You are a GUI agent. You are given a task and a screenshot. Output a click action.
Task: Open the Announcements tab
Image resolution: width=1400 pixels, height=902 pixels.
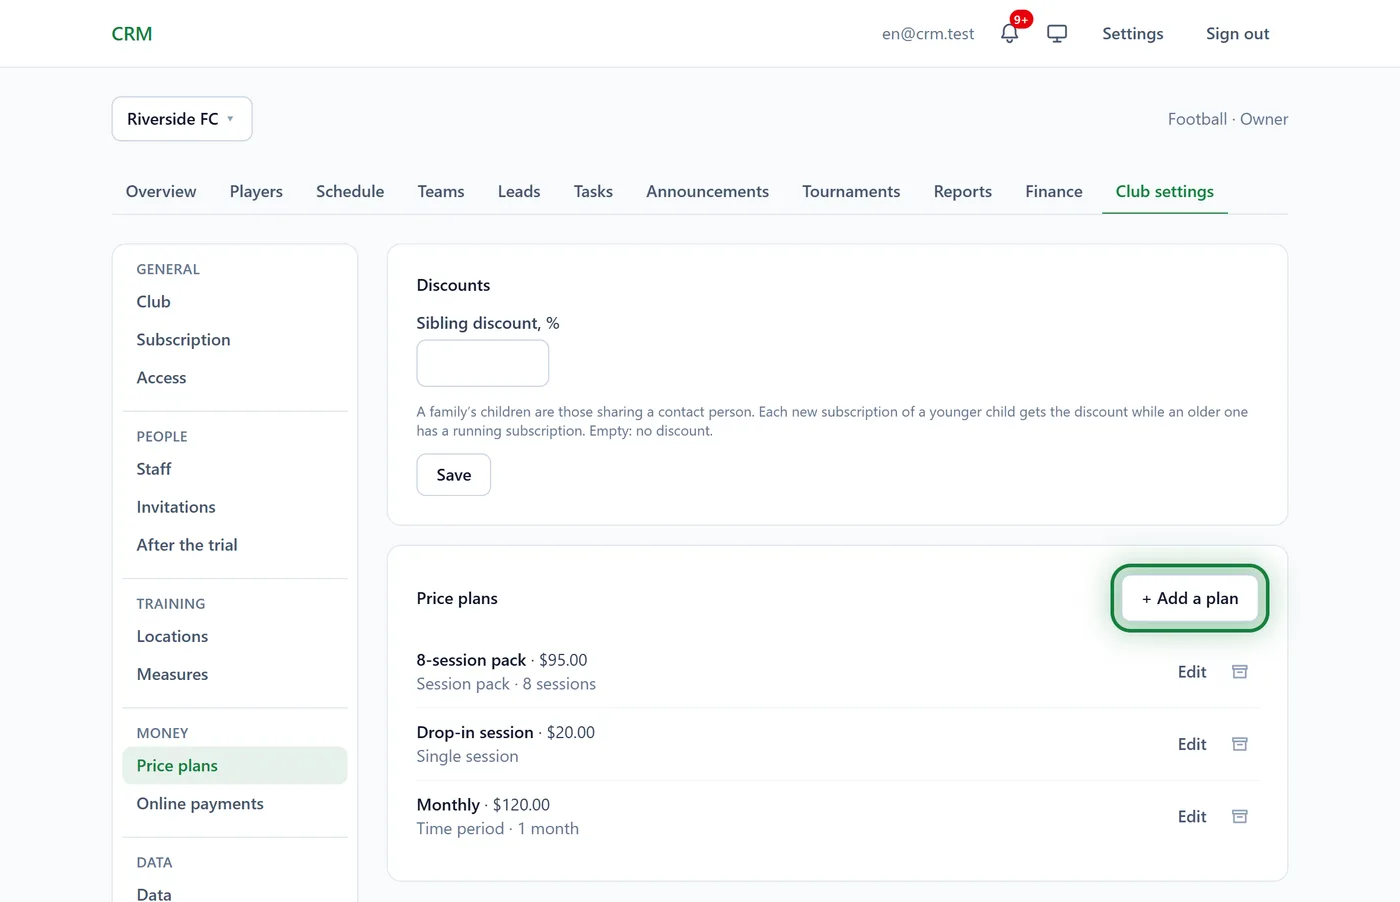point(707,191)
